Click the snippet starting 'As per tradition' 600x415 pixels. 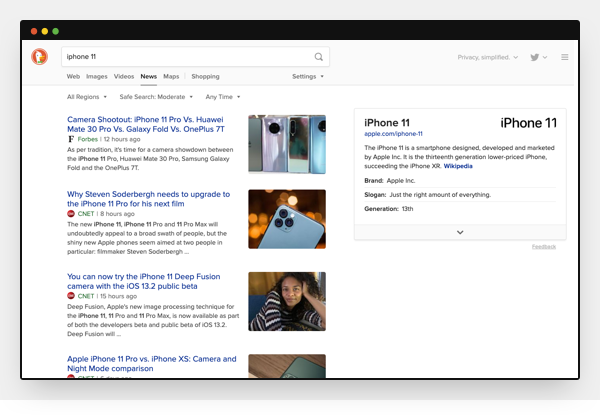(150, 159)
